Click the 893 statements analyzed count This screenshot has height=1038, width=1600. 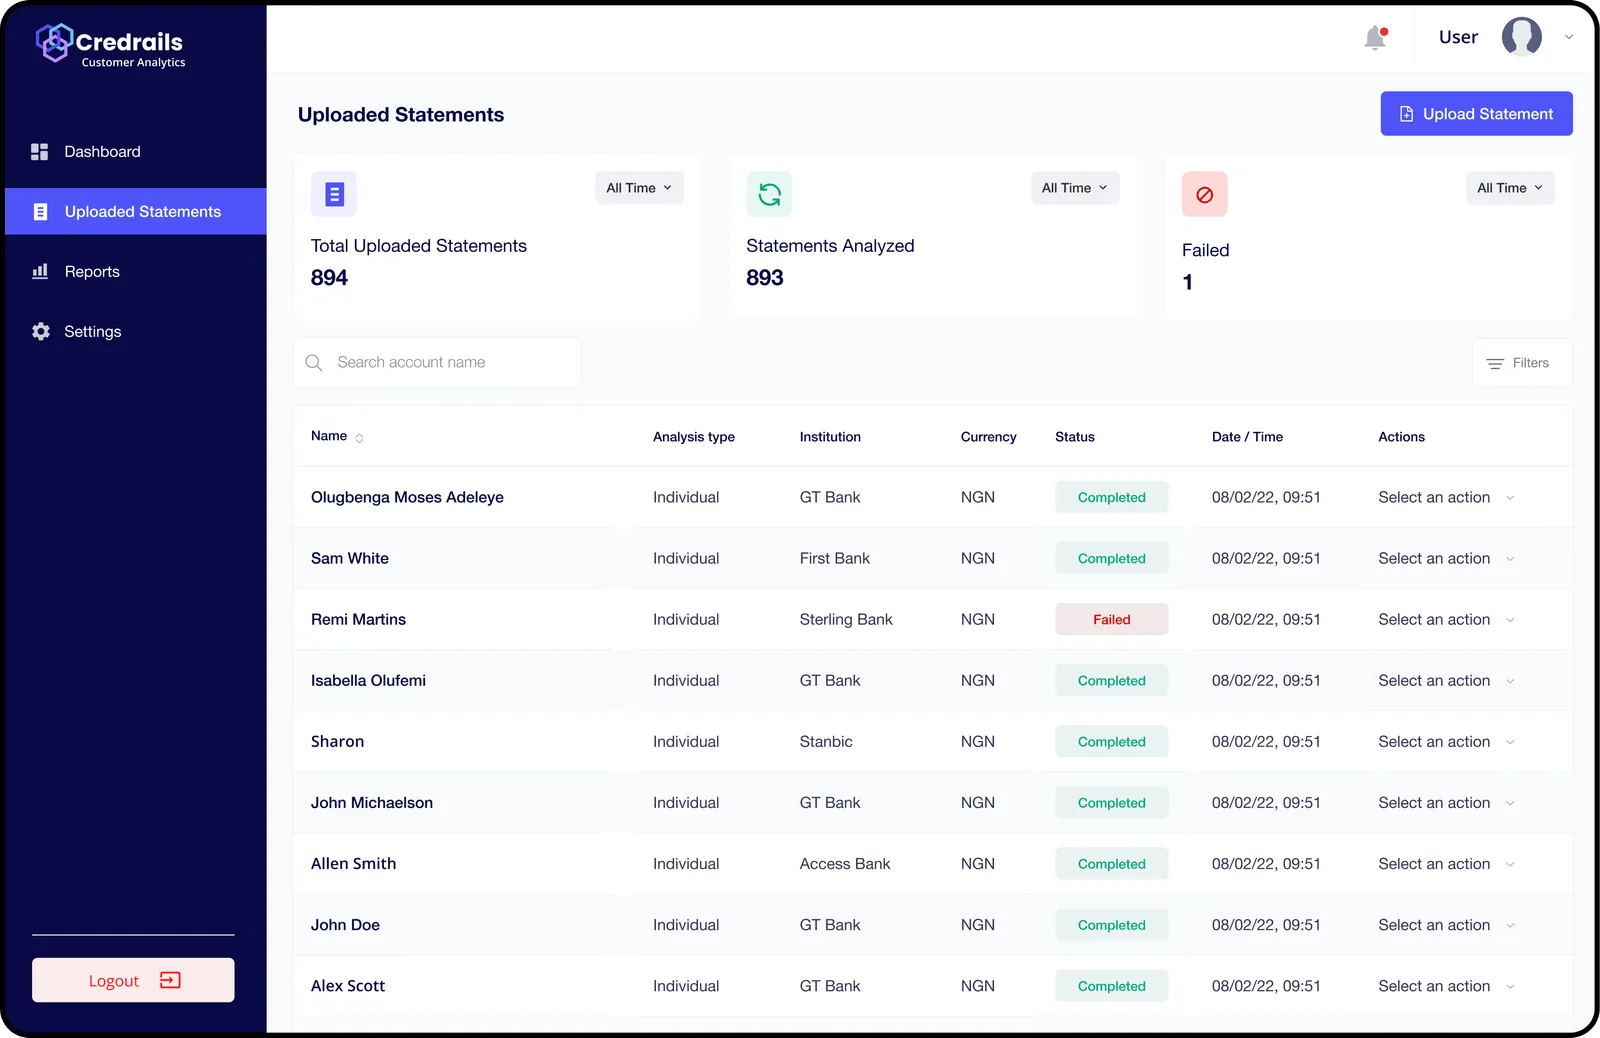click(765, 278)
